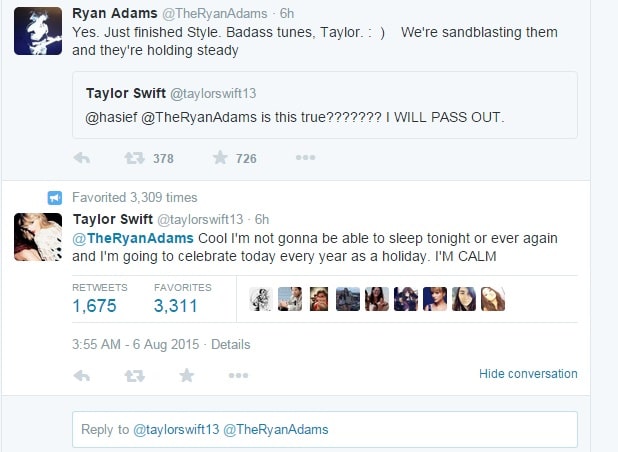Open more options on Taylor Swift's tweet
Screen dimensions: 618x452
[238, 375]
